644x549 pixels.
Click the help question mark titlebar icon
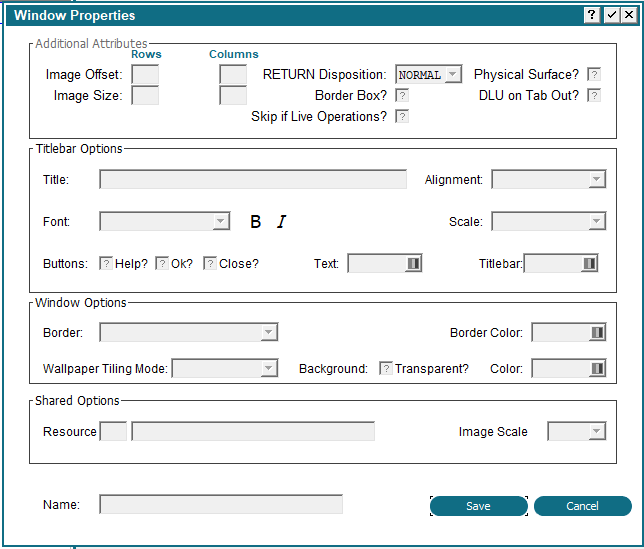point(591,15)
